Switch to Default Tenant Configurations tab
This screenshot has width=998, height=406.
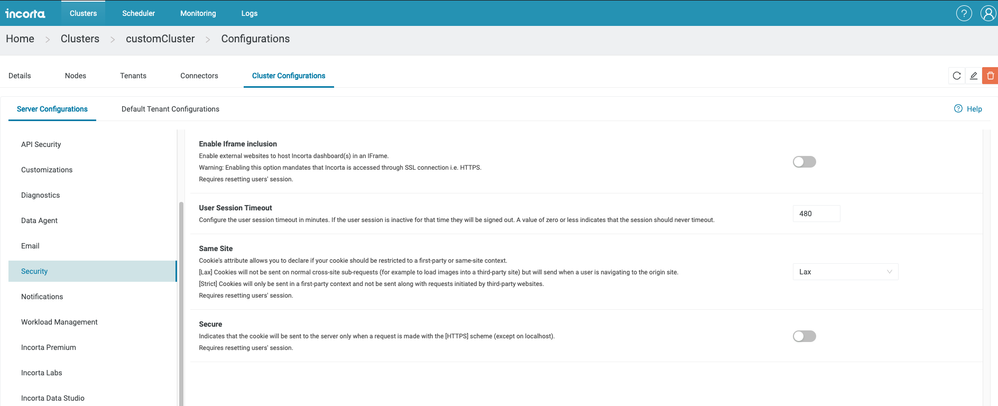(x=170, y=109)
